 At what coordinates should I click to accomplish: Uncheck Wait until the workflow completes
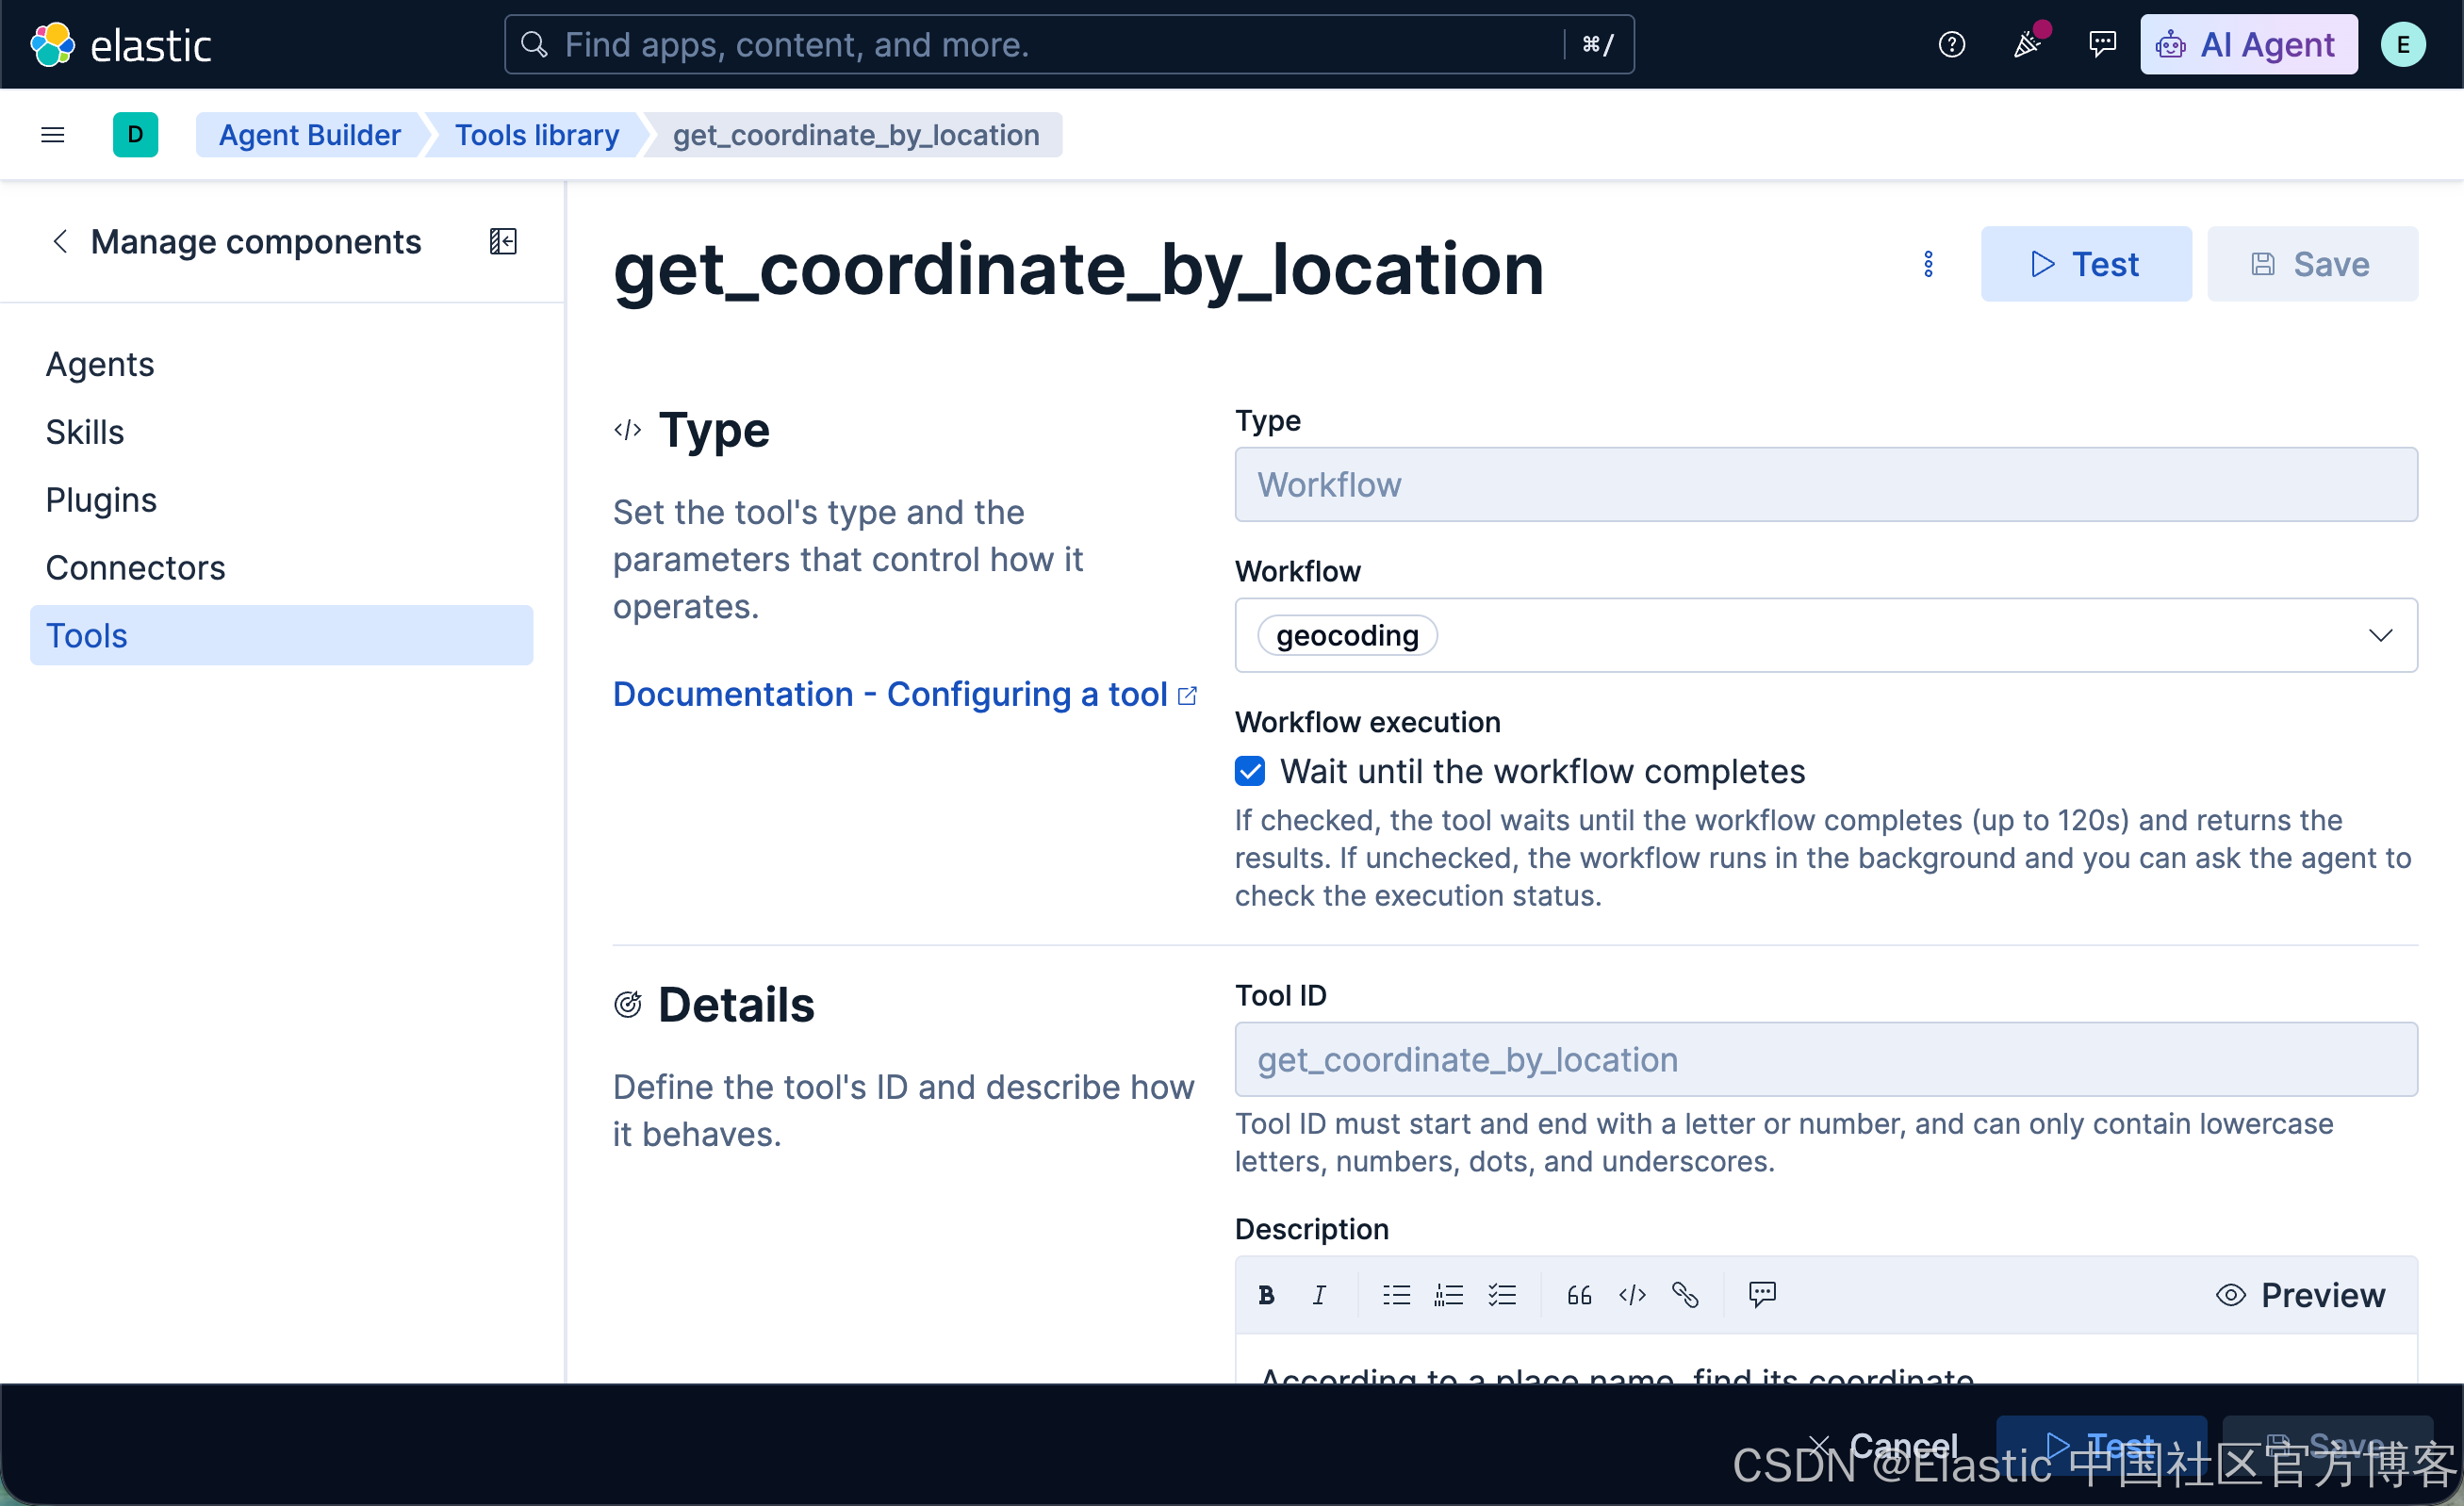(1250, 771)
